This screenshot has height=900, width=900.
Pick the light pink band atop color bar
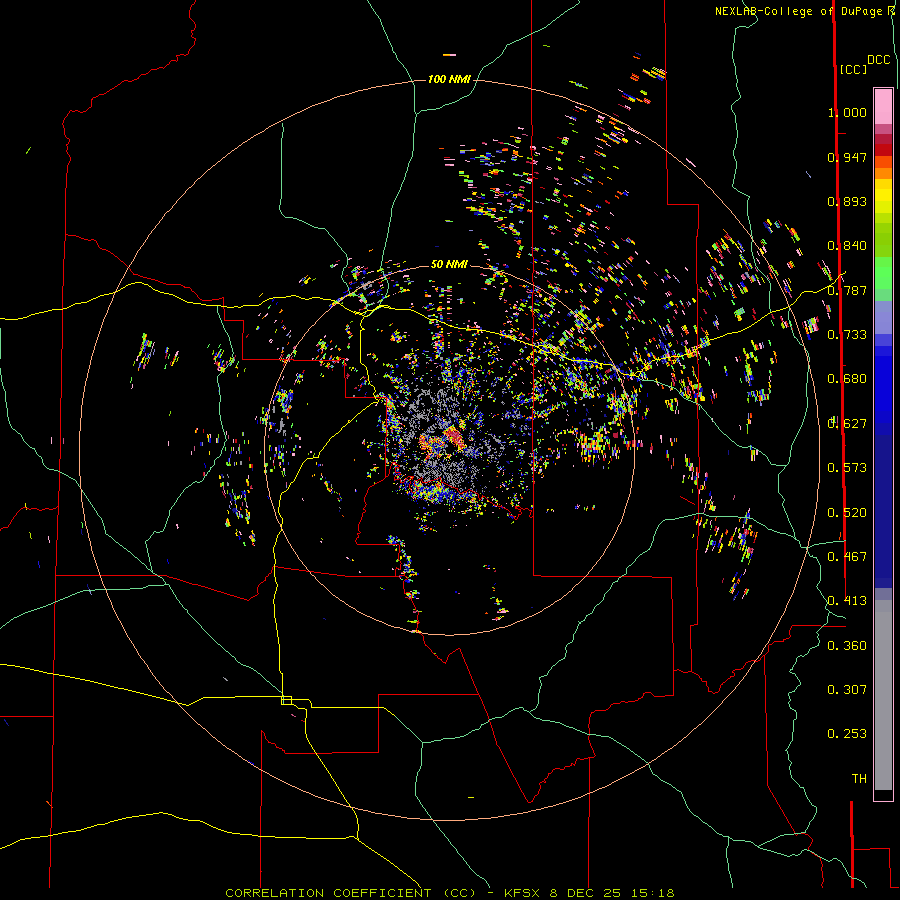tap(883, 107)
